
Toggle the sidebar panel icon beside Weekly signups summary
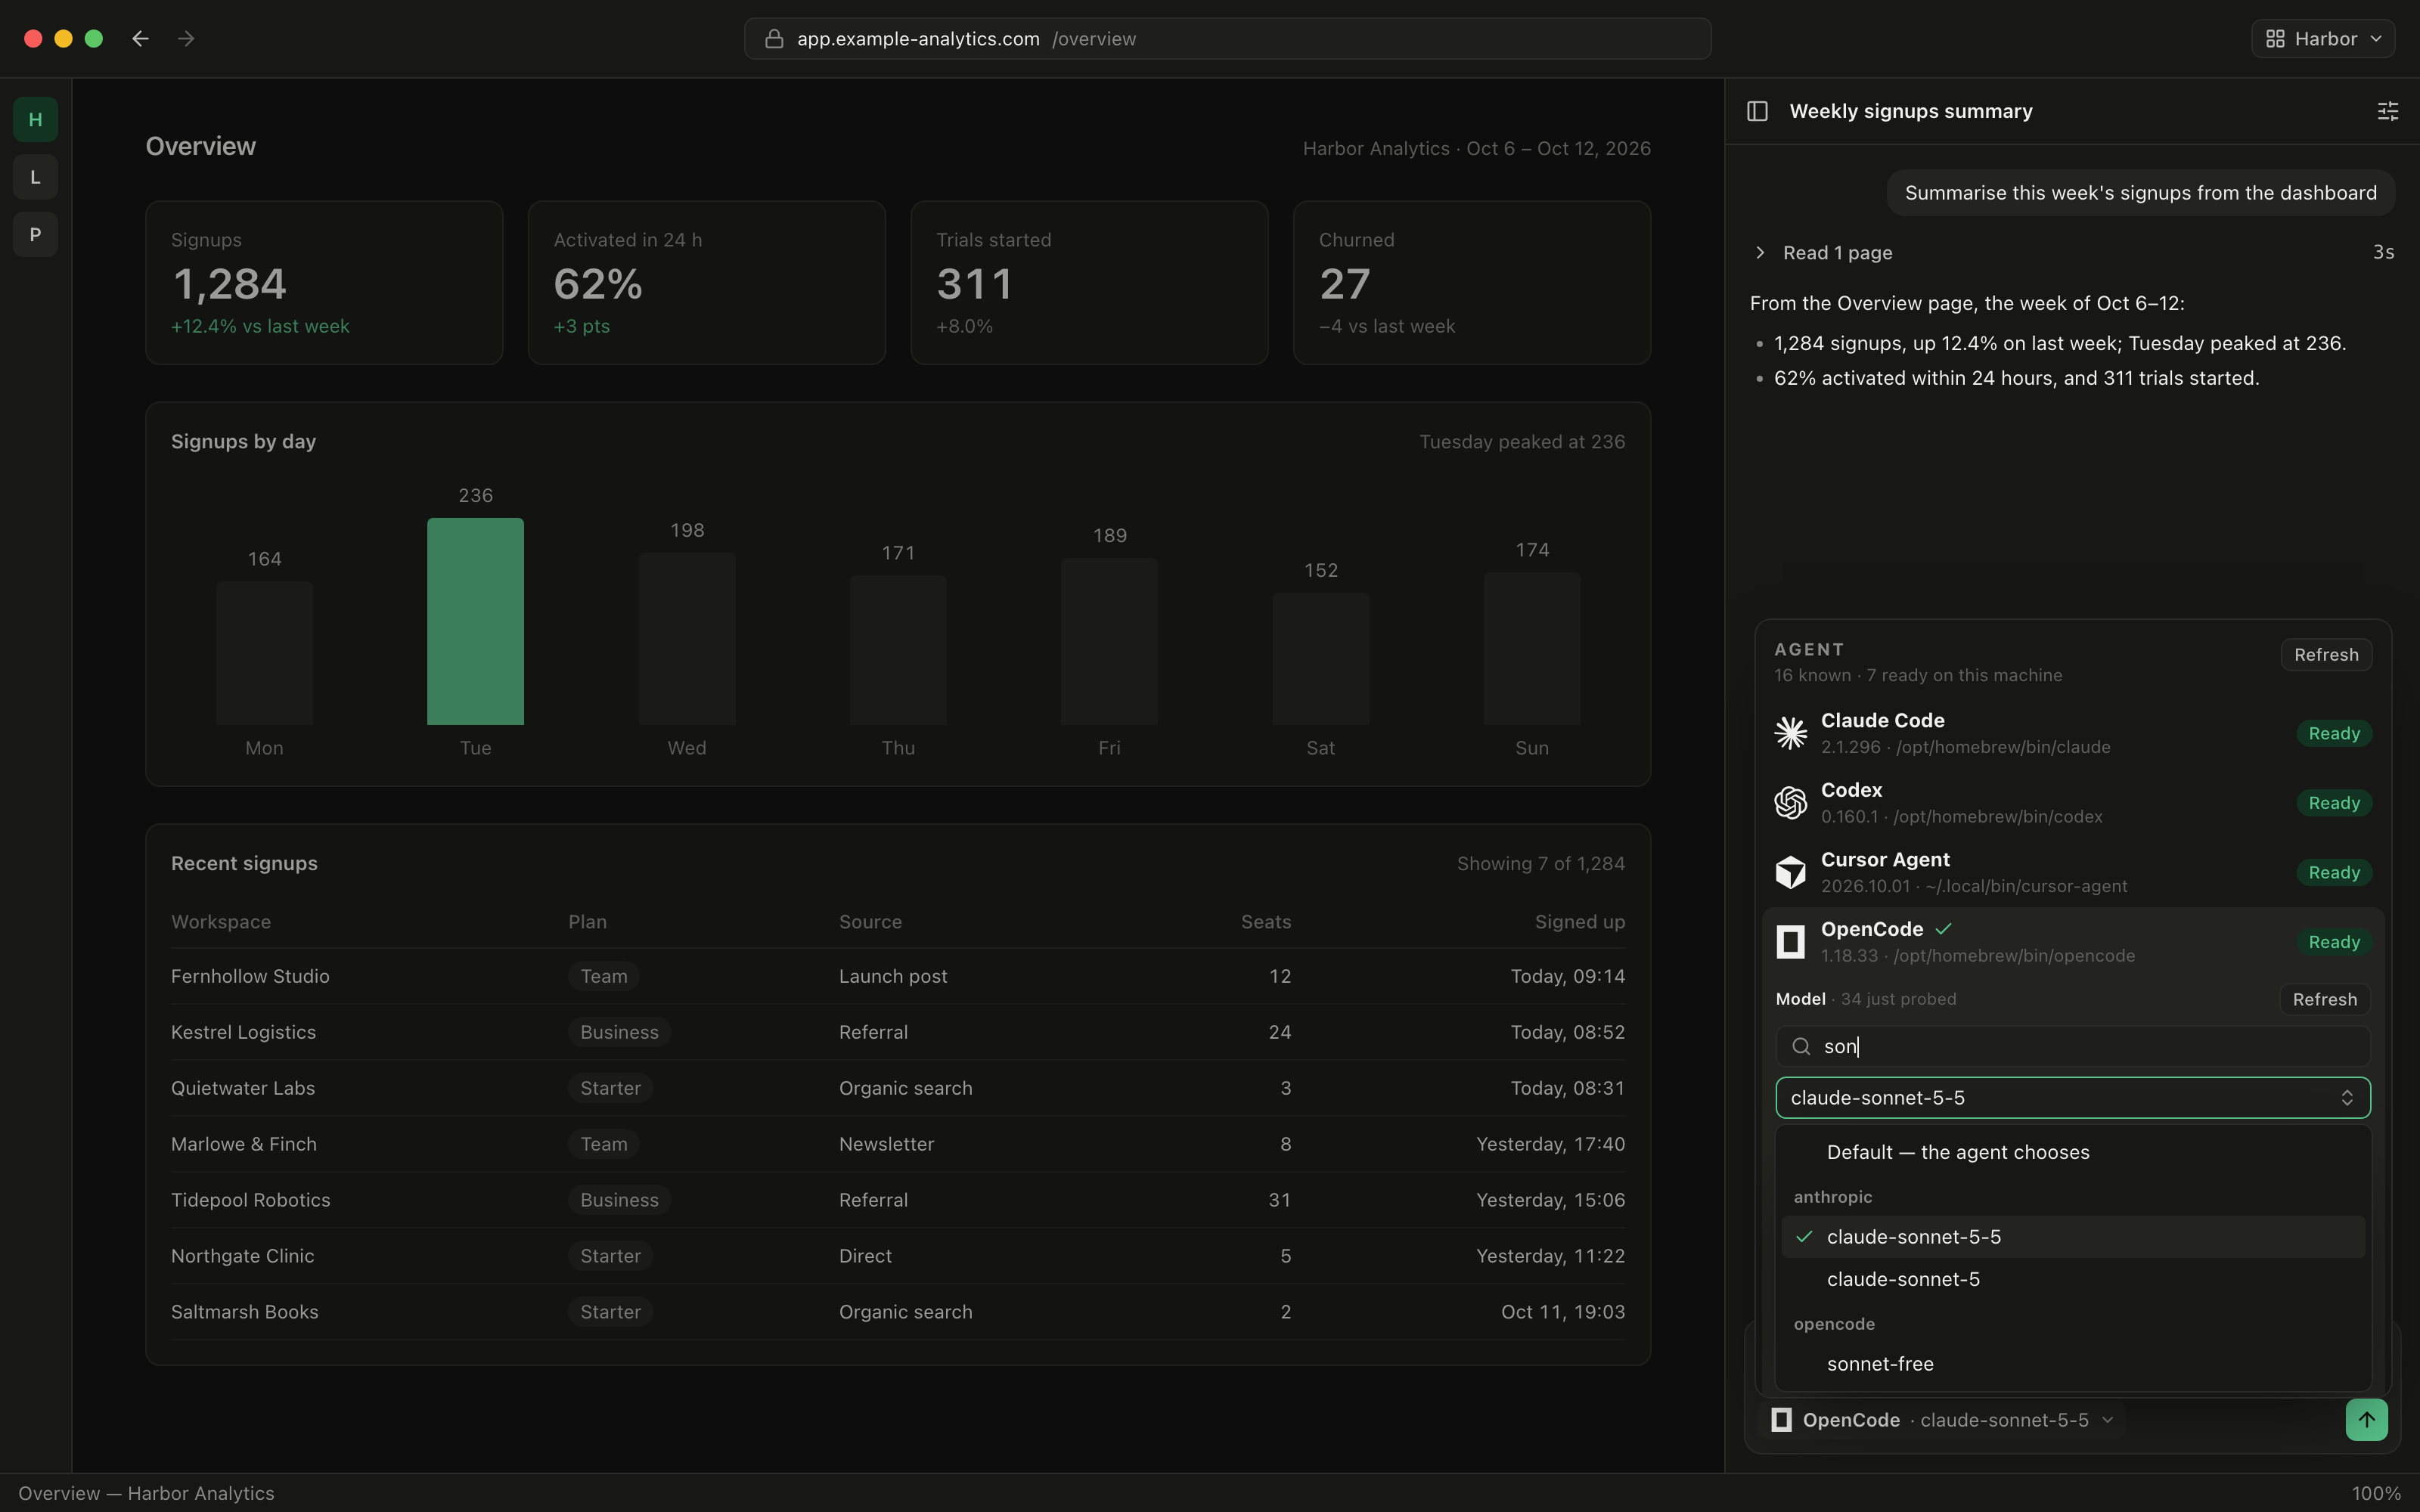[1757, 111]
